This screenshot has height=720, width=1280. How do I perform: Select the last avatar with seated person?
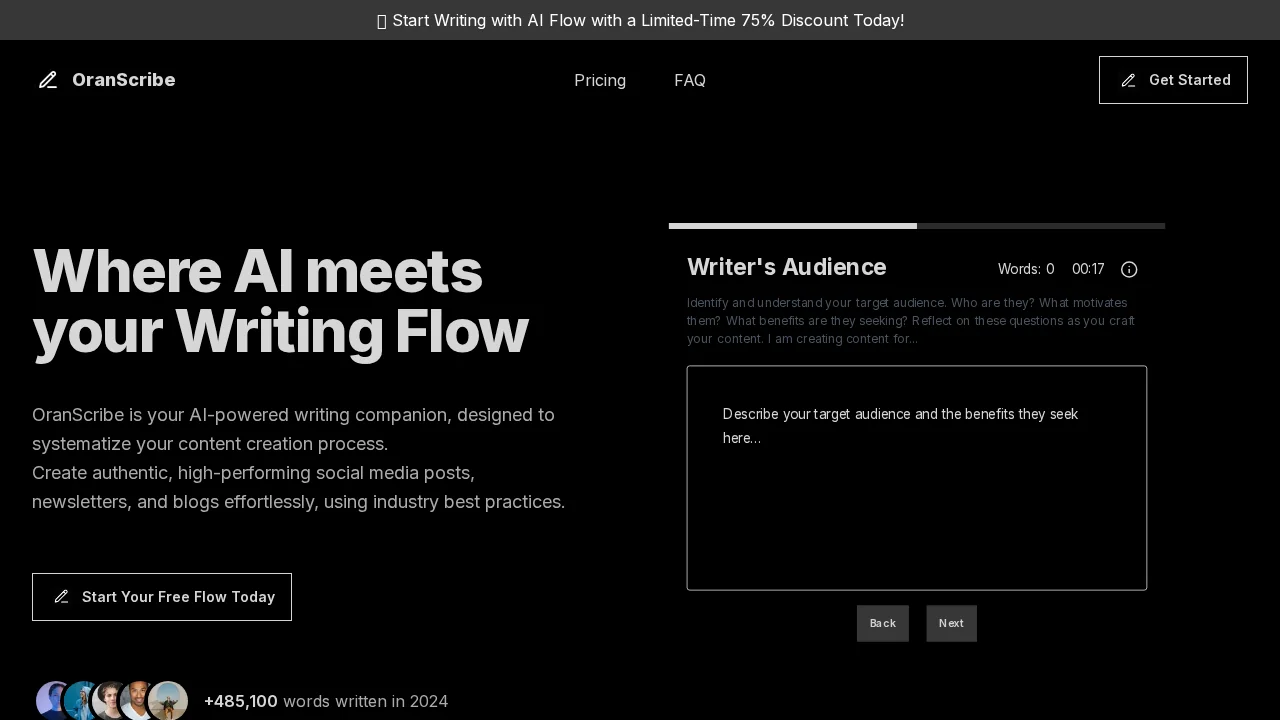coord(168,701)
